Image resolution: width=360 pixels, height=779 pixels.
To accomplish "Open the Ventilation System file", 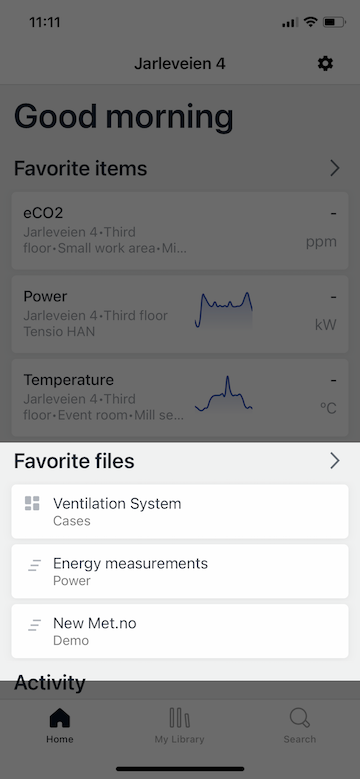I will point(180,511).
